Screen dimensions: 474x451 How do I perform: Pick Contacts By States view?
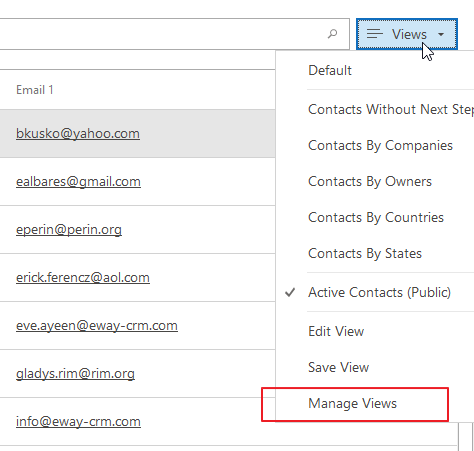365,254
